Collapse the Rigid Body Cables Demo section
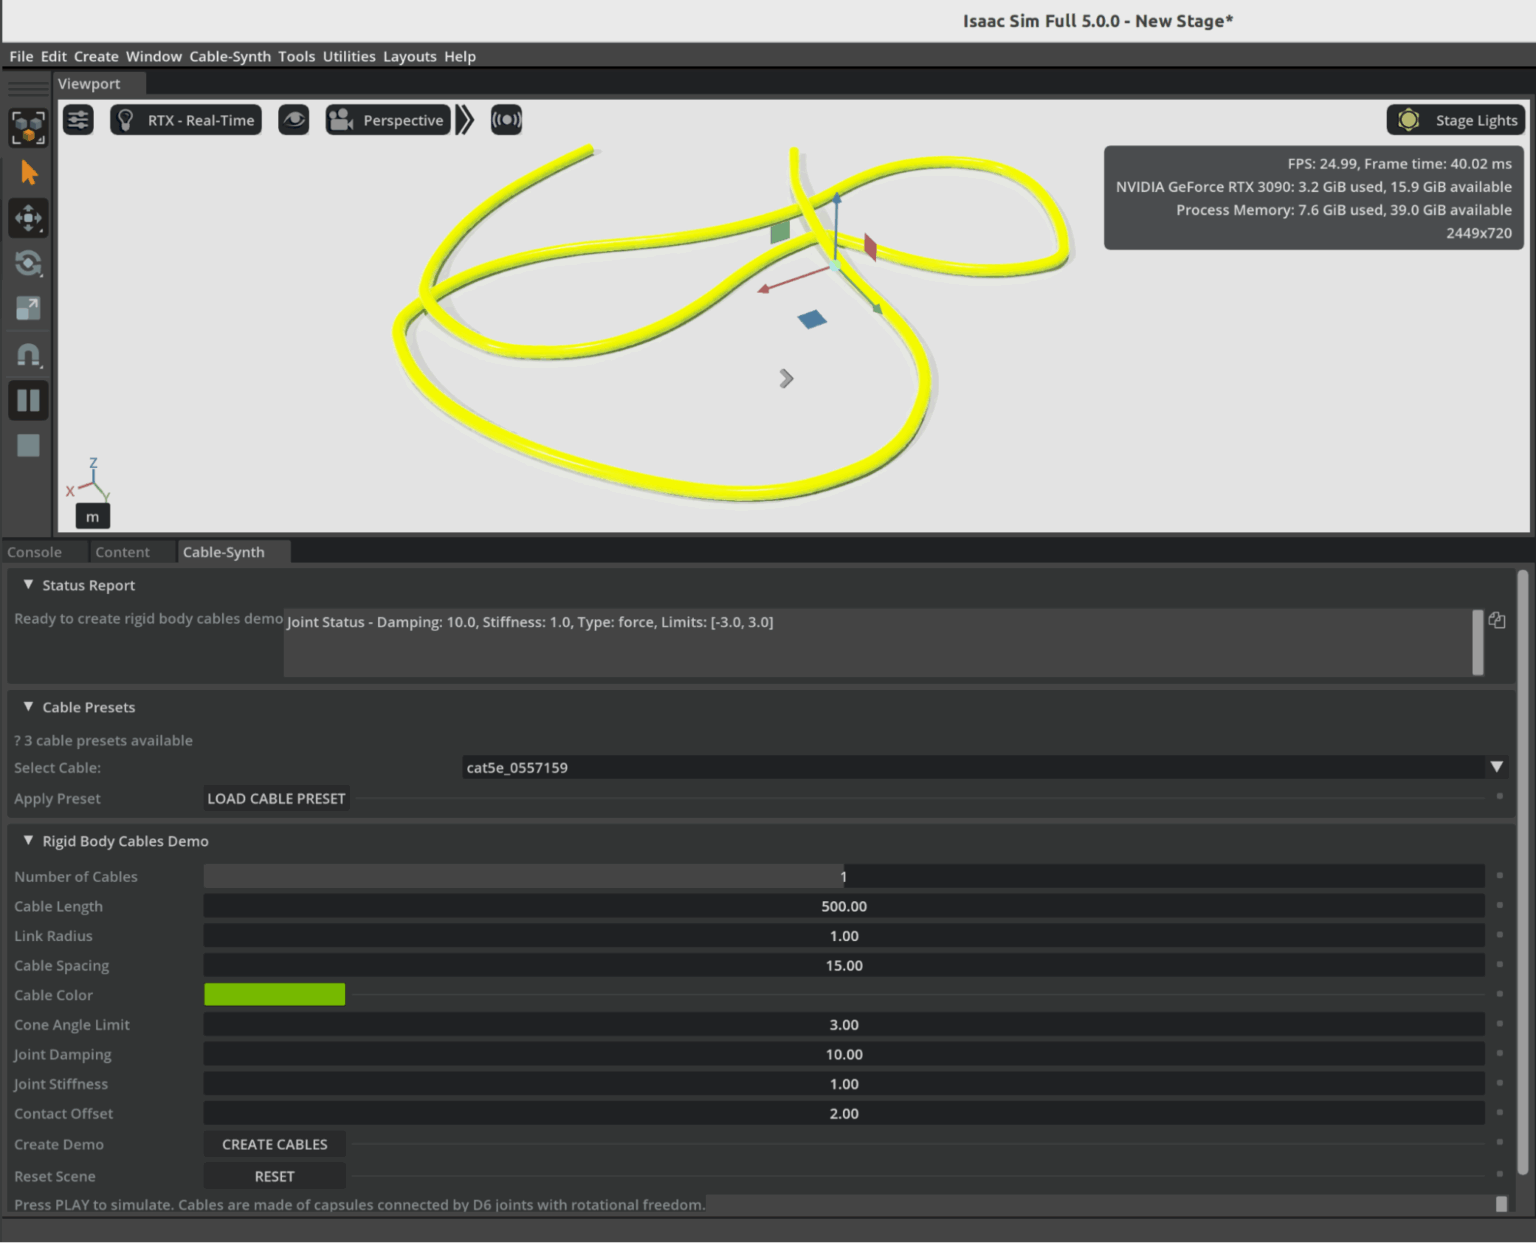This screenshot has width=1536, height=1243. click(28, 841)
